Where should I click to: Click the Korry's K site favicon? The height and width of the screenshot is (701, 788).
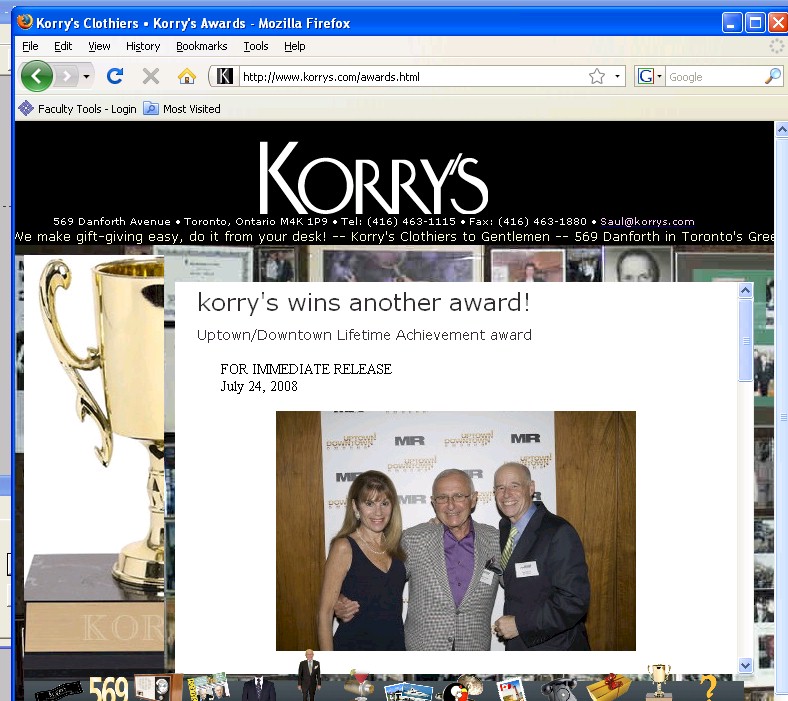[x=224, y=76]
